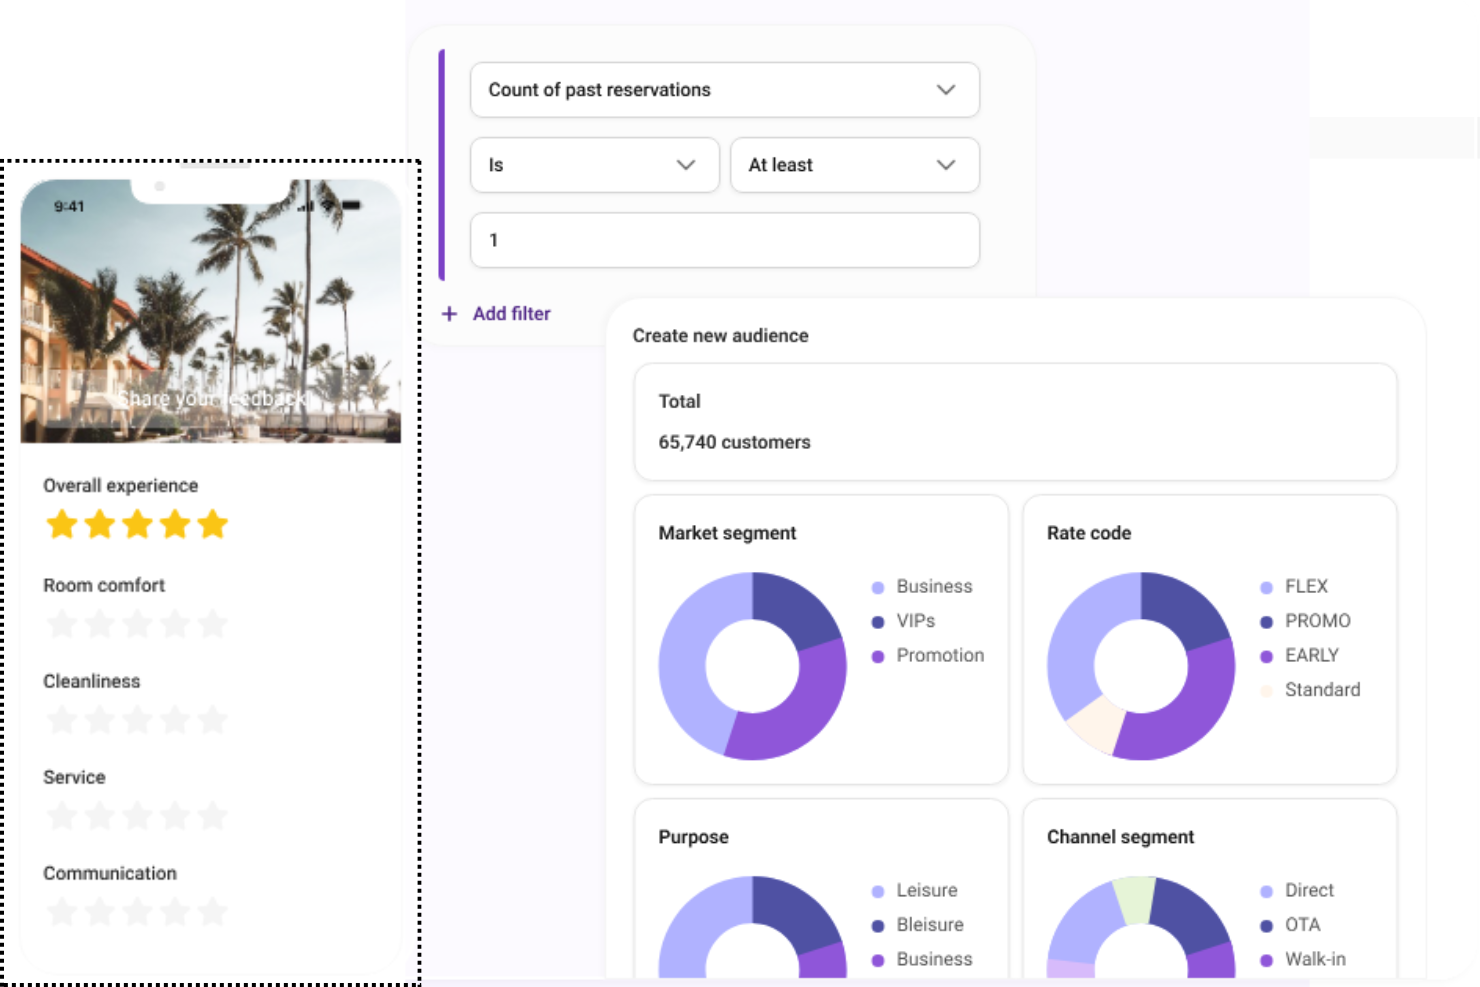The image size is (1480, 987).
Task: Rate Communication one star
Action: [62, 912]
